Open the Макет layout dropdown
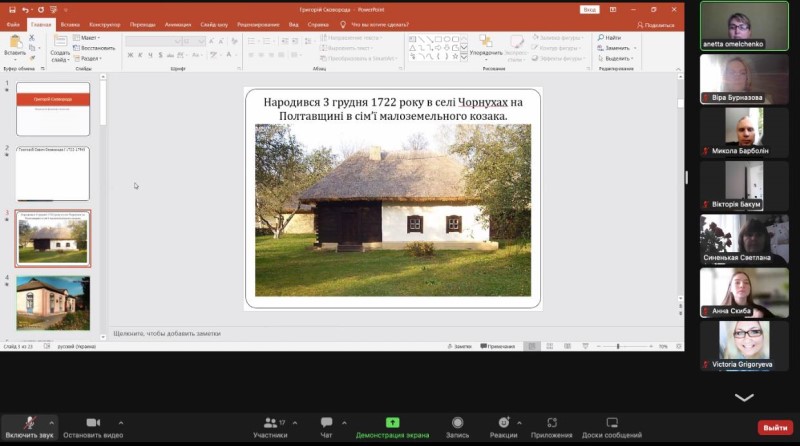This screenshot has width=800, height=446. (x=87, y=38)
